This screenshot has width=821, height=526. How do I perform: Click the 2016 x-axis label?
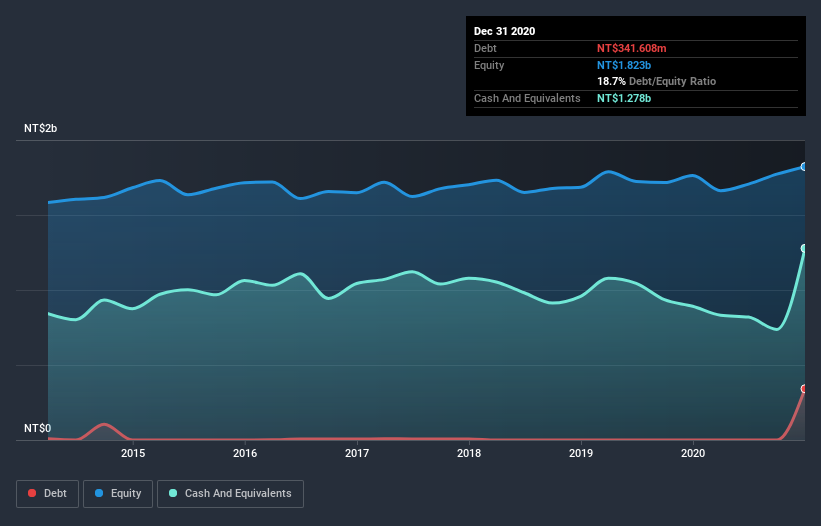(x=245, y=453)
